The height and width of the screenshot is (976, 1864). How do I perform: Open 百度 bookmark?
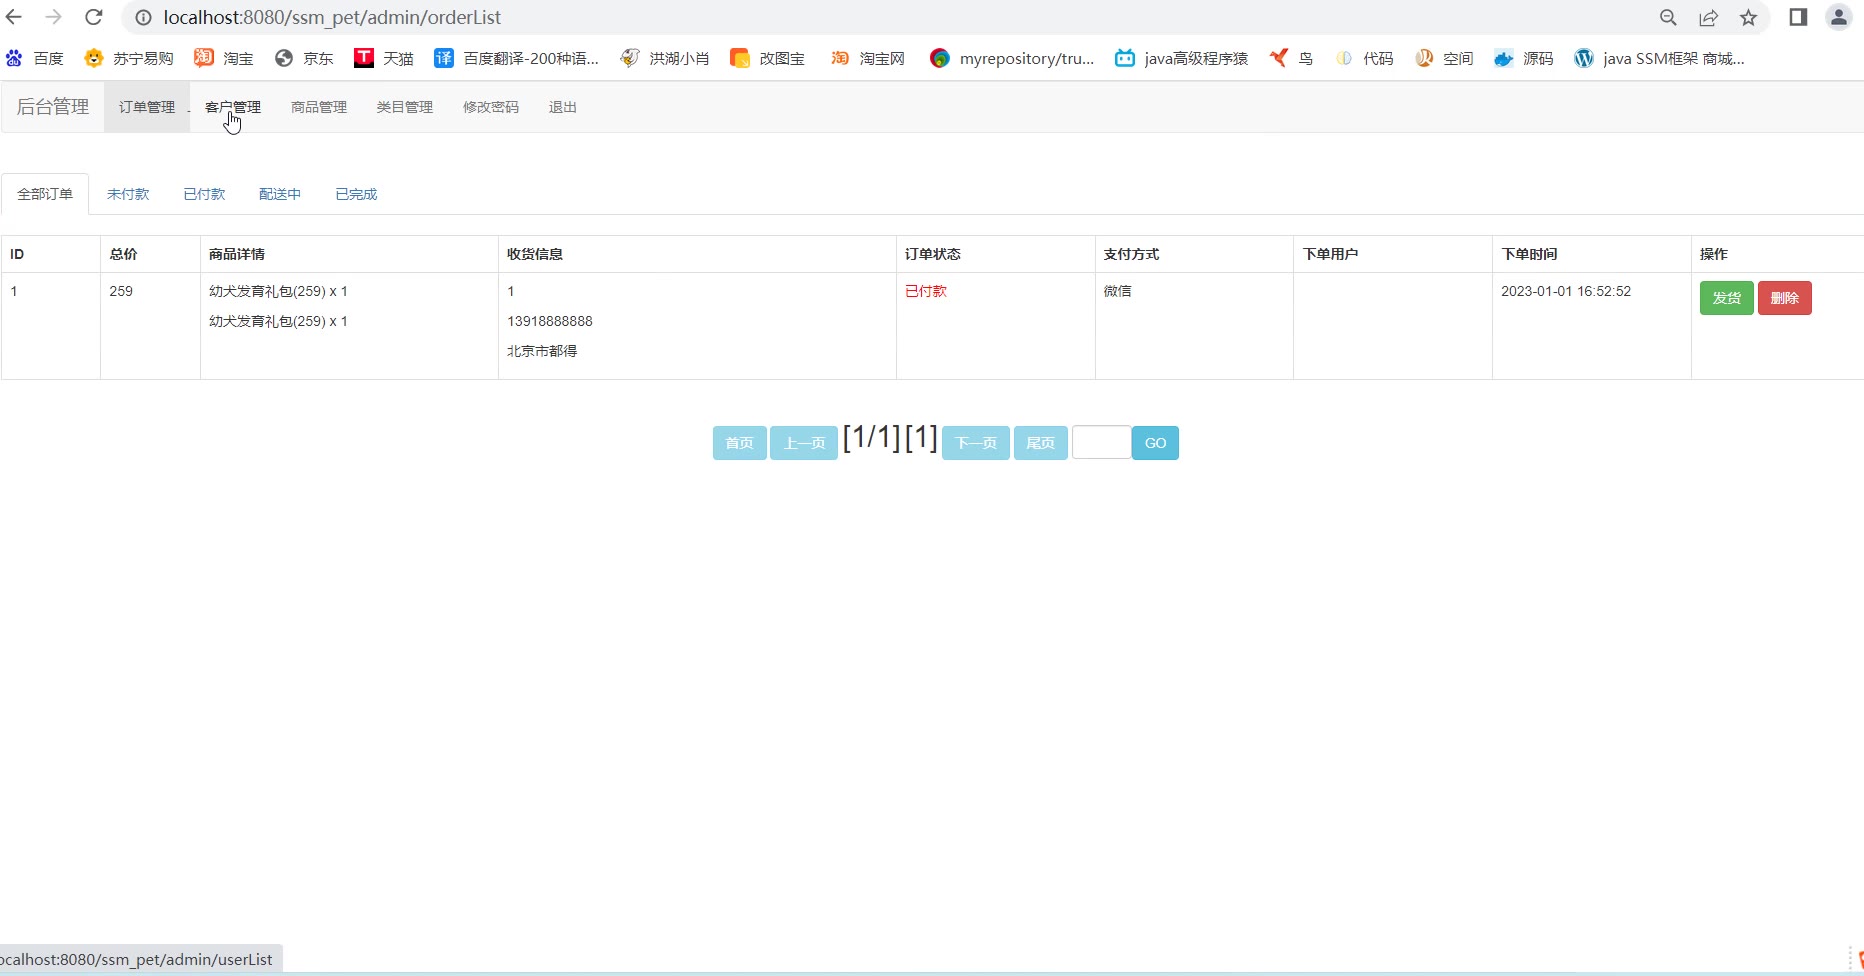35,59
